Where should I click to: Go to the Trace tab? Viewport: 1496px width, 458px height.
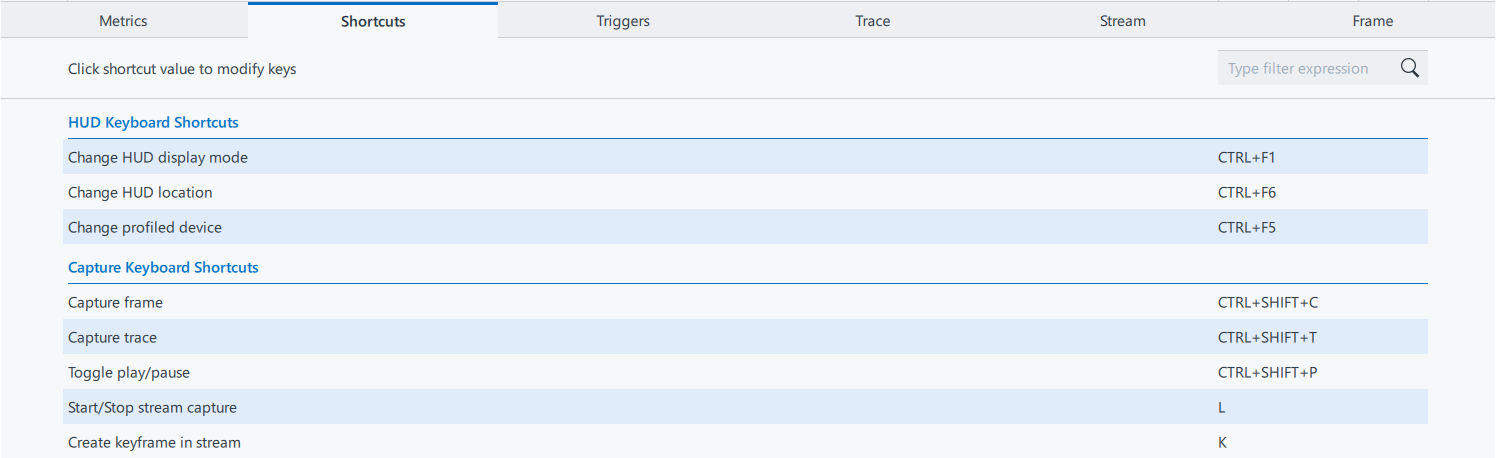[873, 21]
